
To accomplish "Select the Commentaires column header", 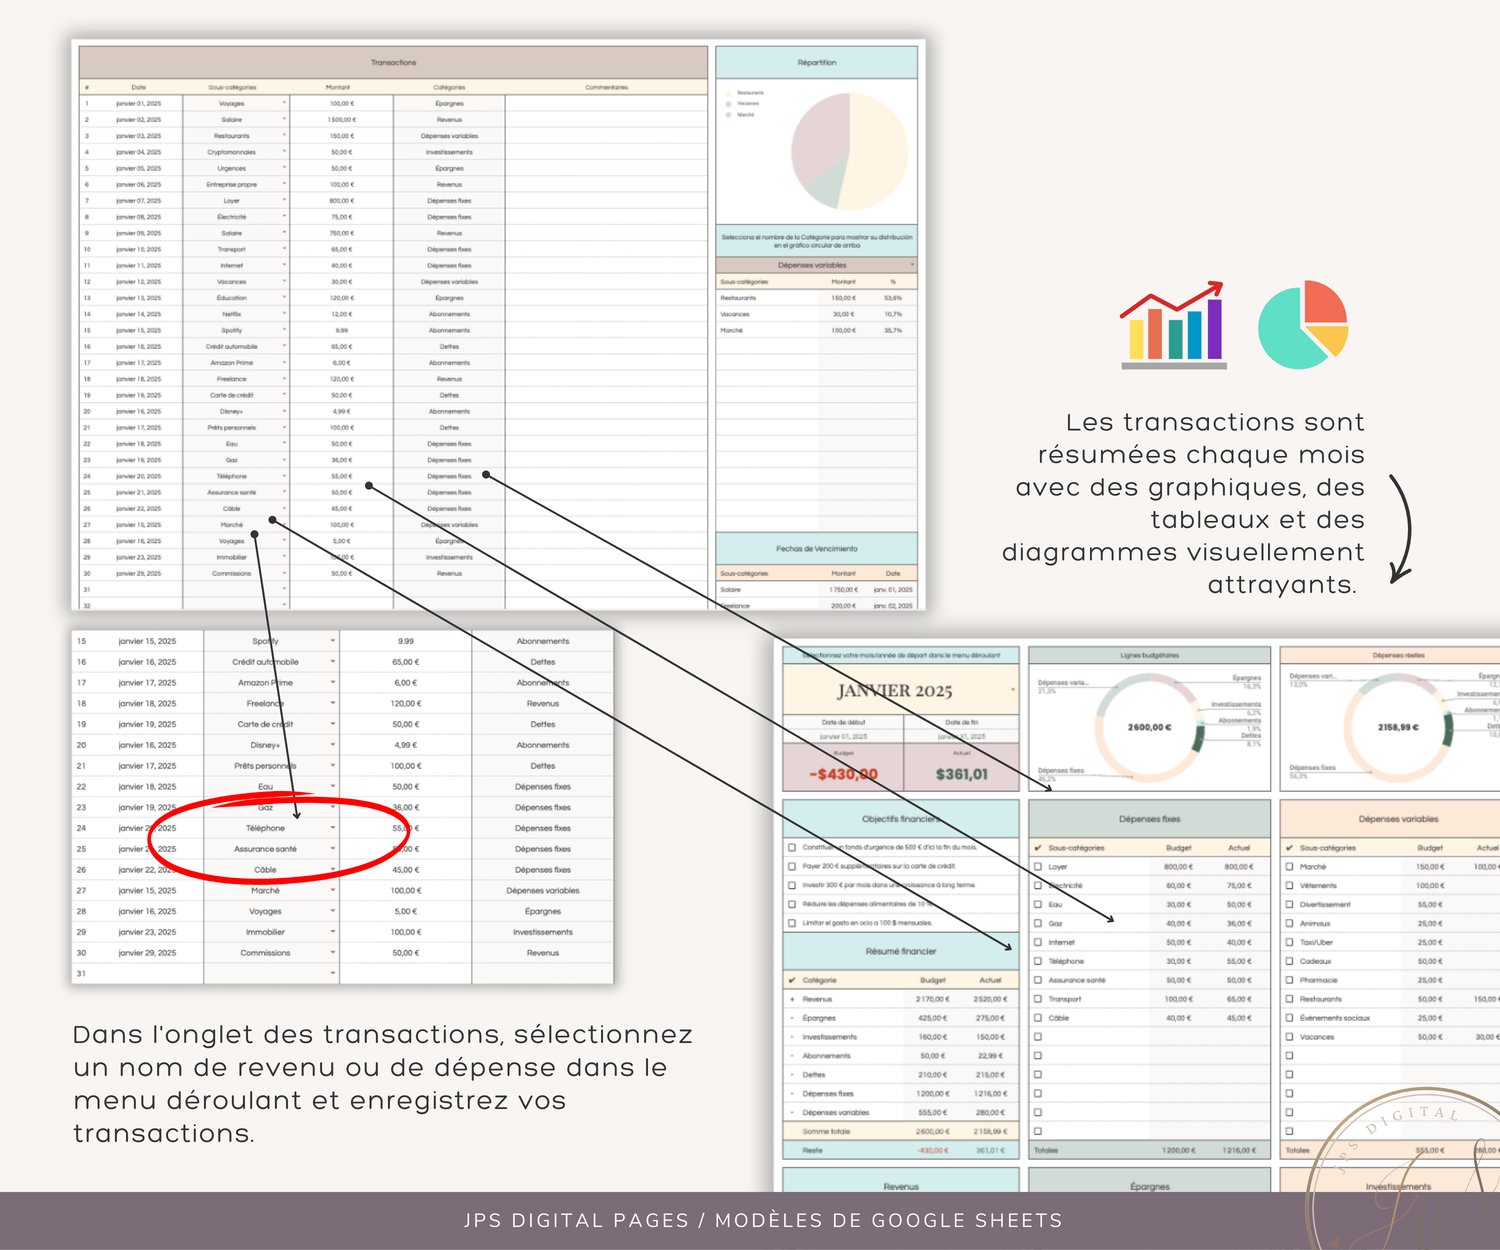I will (607, 87).
